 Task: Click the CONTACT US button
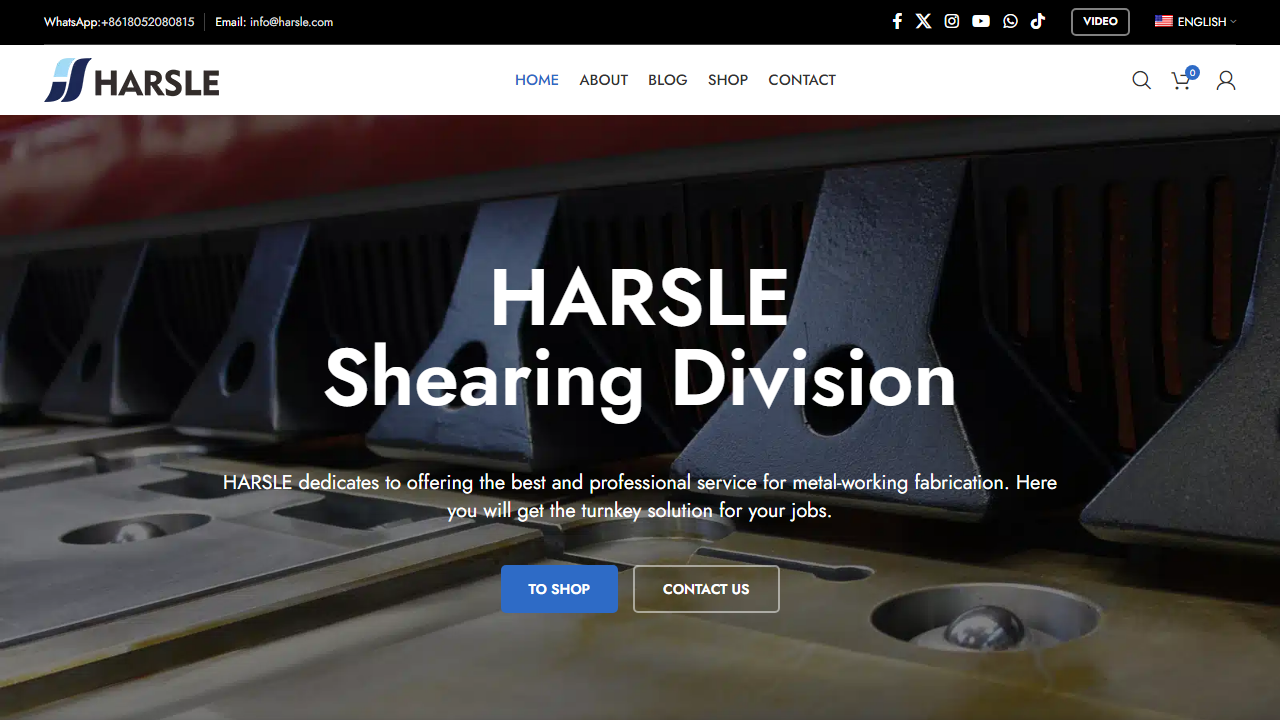point(706,589)
